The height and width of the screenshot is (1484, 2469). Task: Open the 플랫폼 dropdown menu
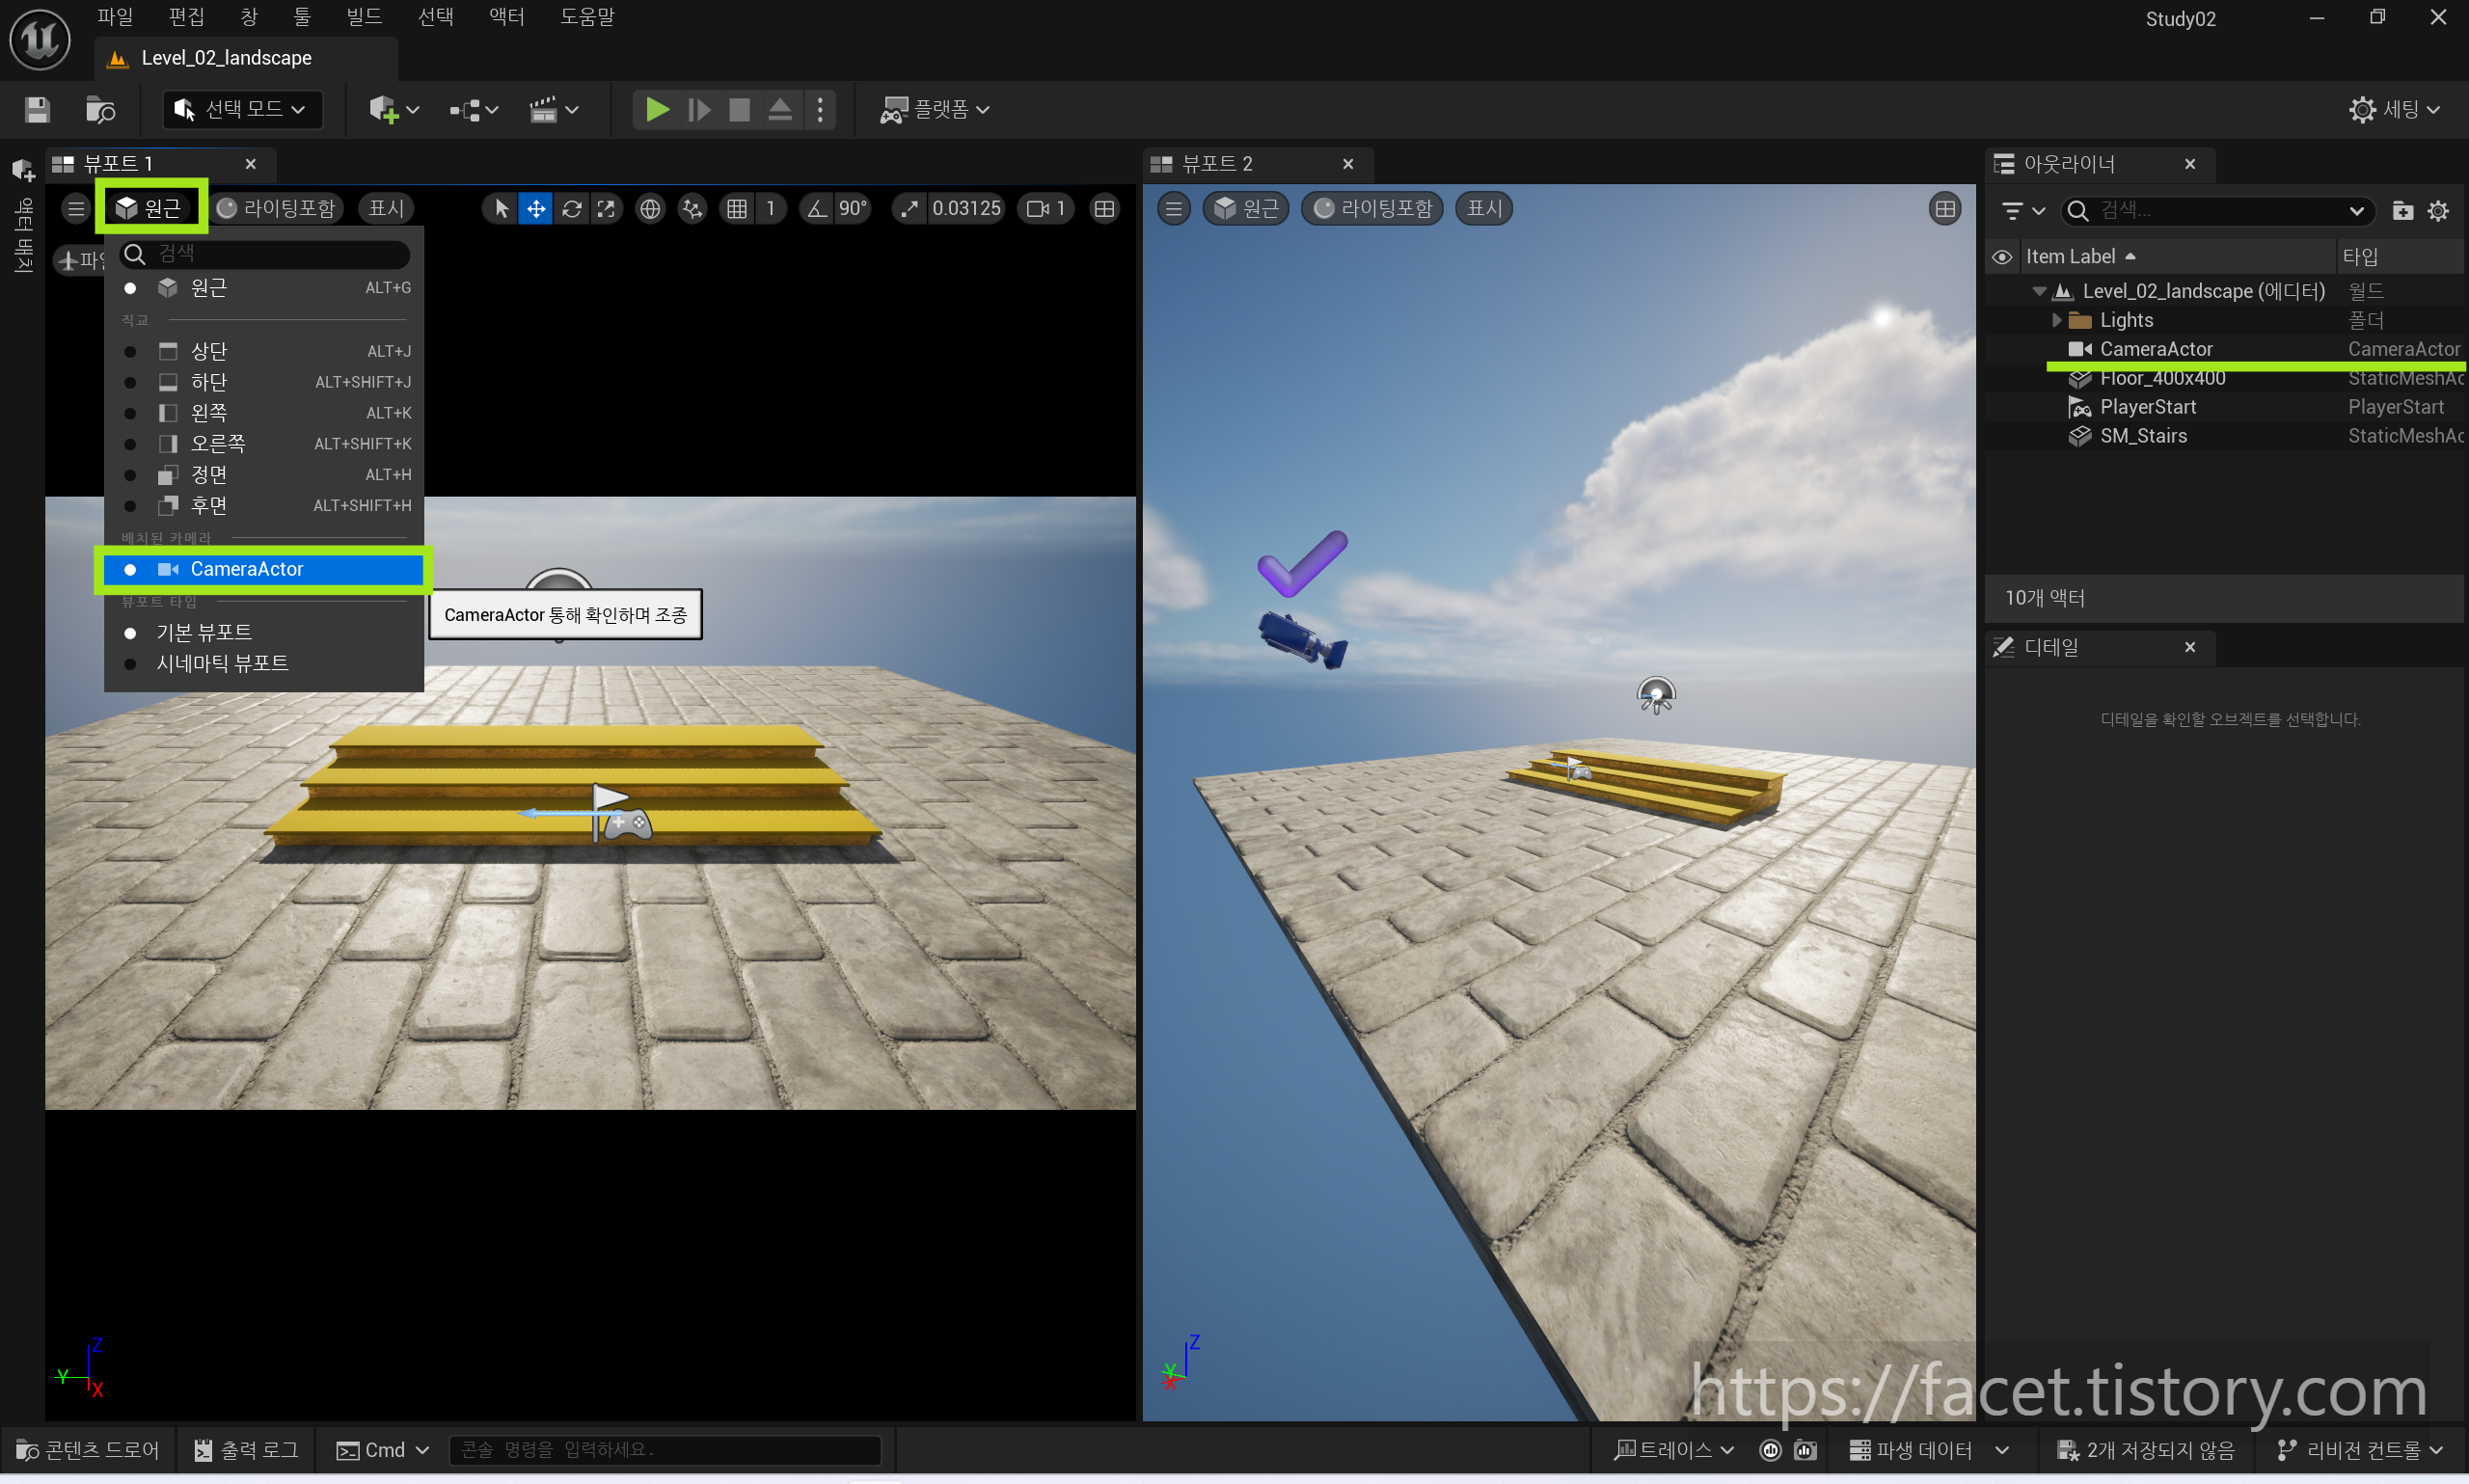tap(935, 109)
